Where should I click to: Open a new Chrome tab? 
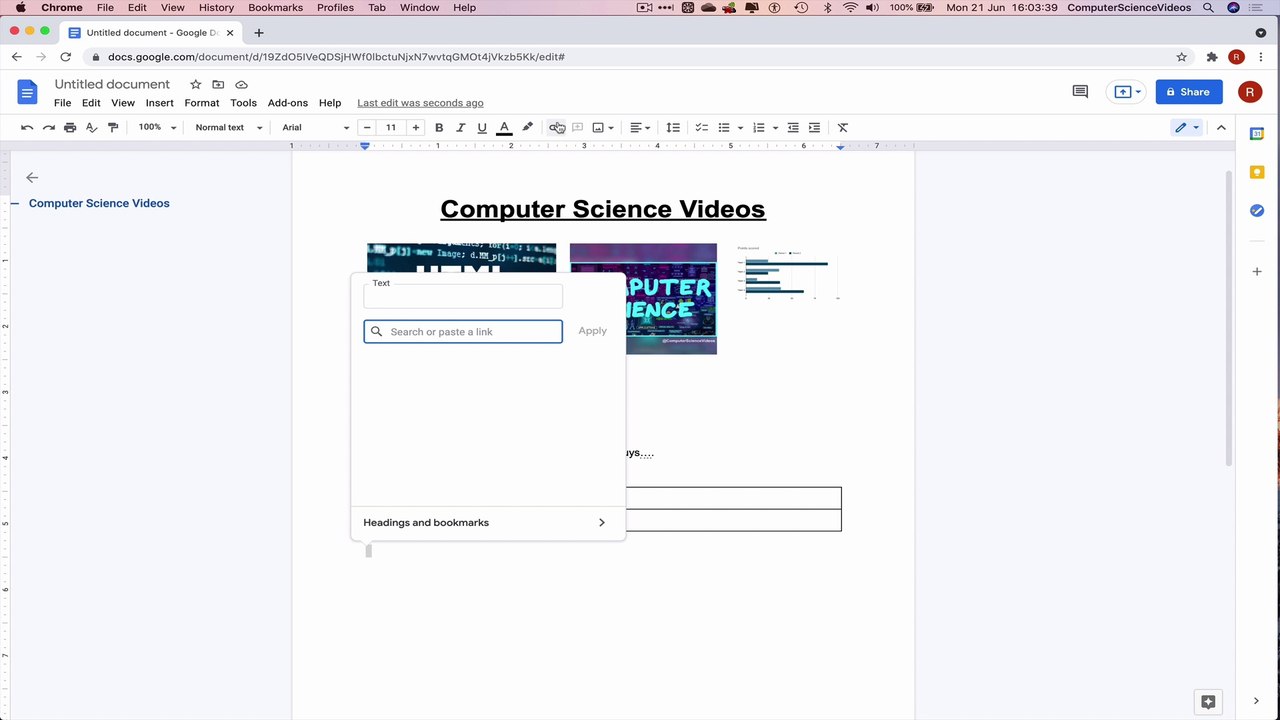259,32
